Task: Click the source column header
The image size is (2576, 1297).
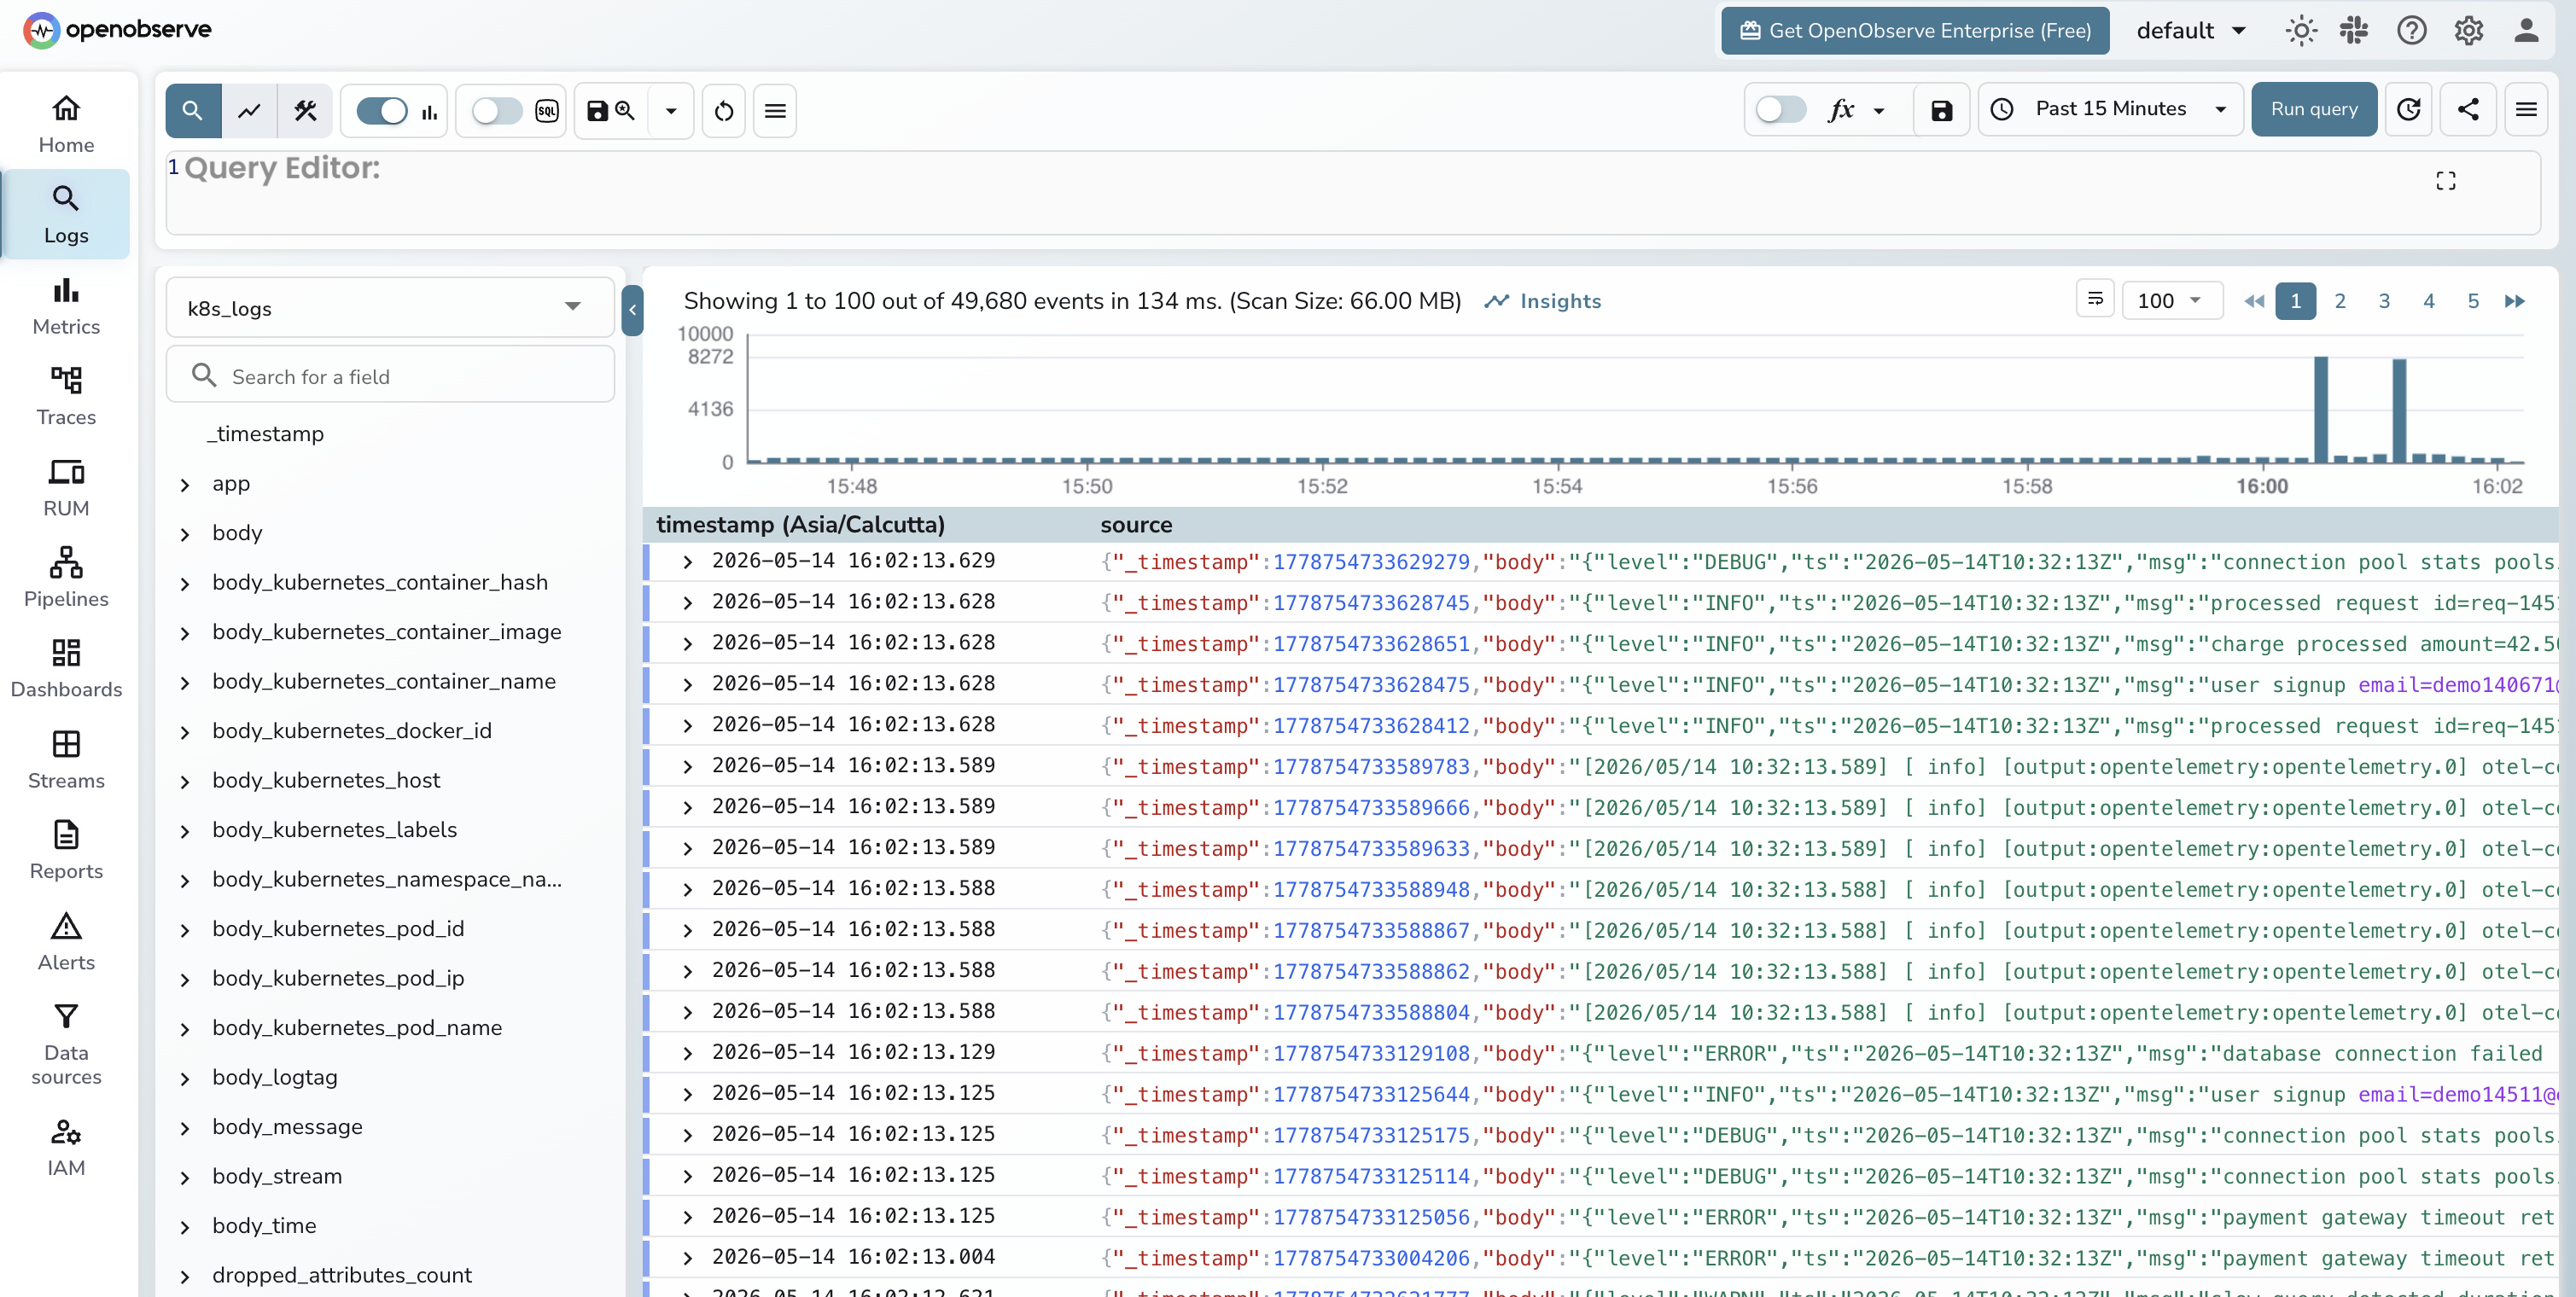Action: [x=1136, y=525]
